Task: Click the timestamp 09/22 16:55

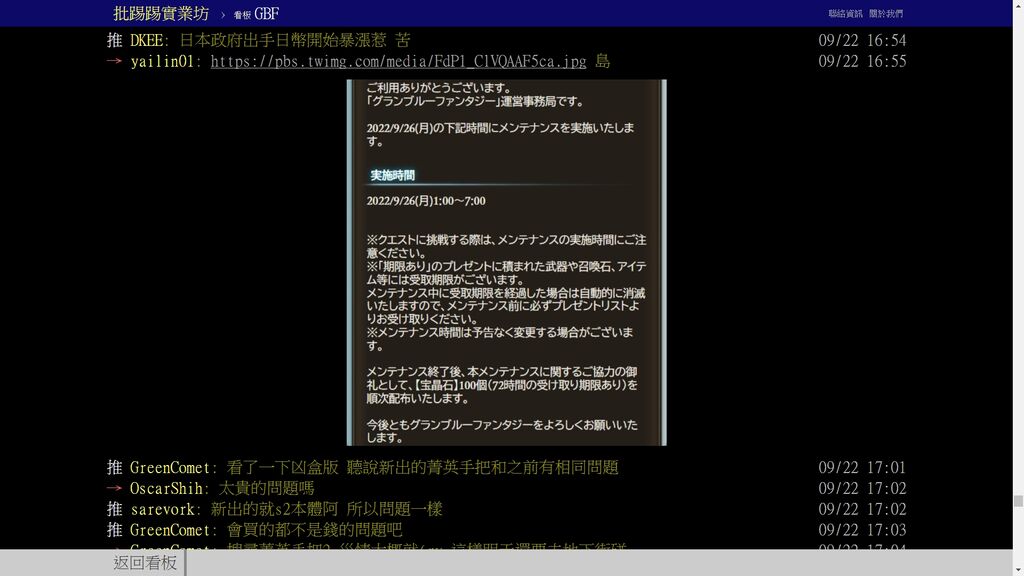Action: [x=862, y=61]
